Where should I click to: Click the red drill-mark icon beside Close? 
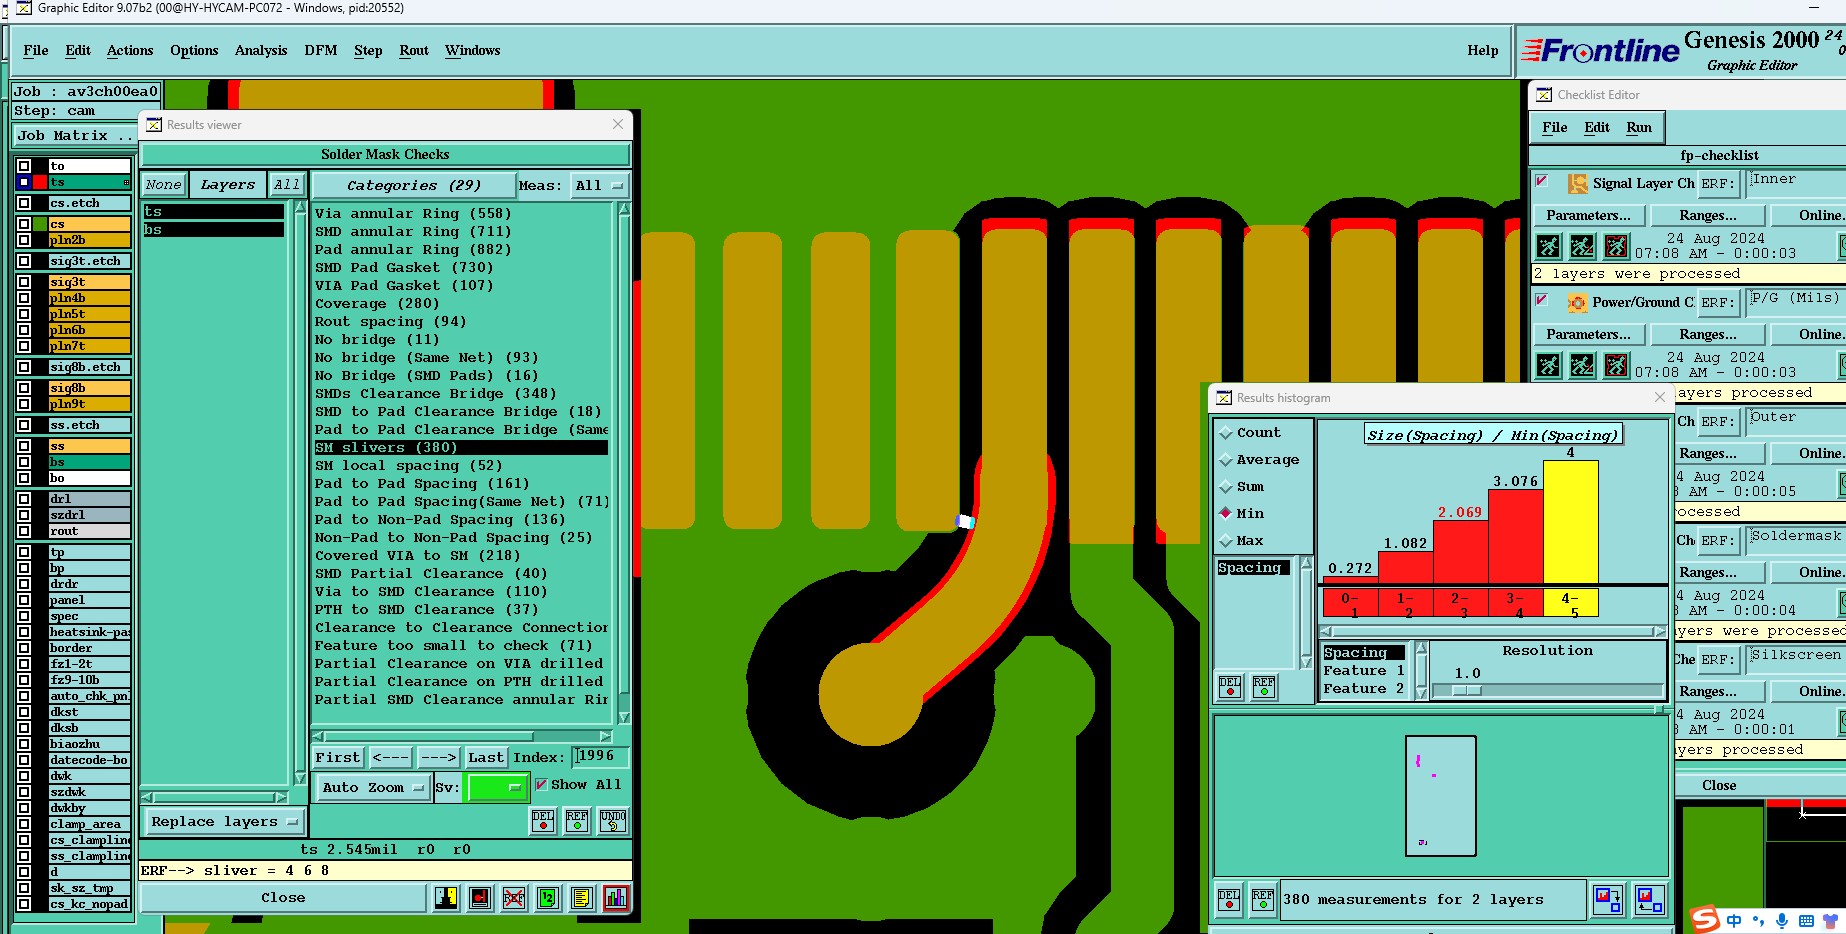[480, 898]
